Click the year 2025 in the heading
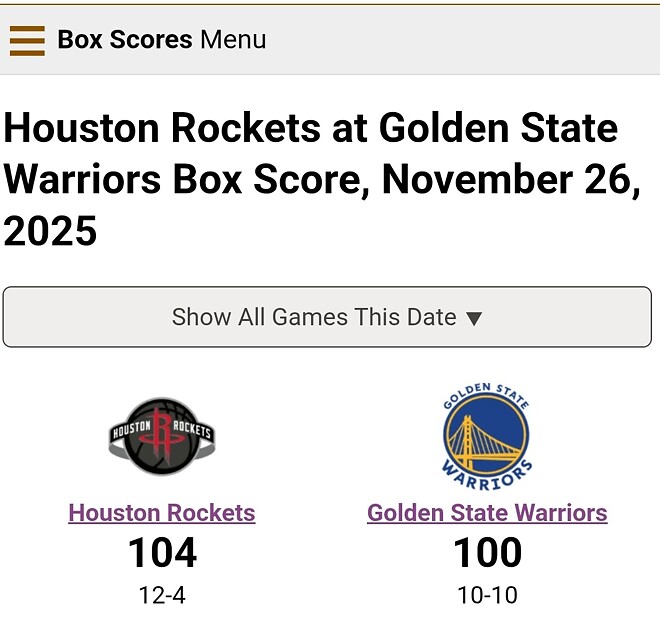This screenshot has width=660, height=627. coord(51,232)
